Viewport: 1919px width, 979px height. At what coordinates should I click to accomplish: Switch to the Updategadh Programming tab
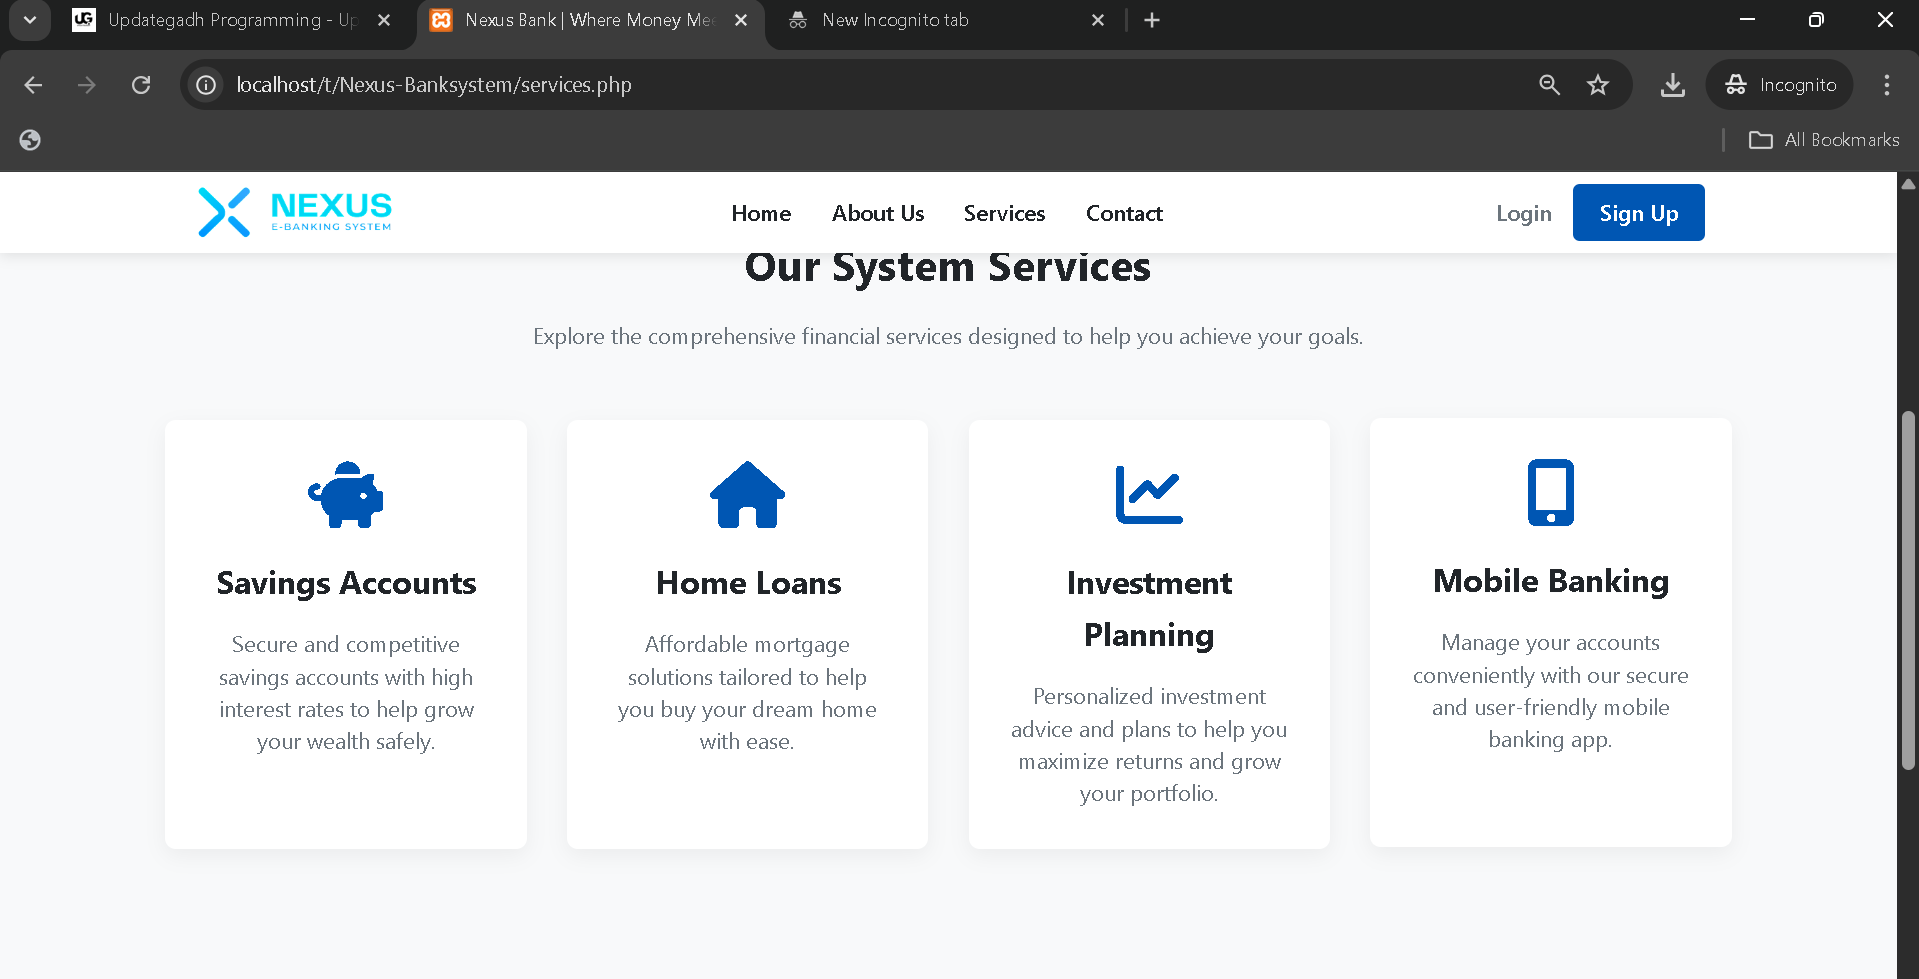(230, 20)
